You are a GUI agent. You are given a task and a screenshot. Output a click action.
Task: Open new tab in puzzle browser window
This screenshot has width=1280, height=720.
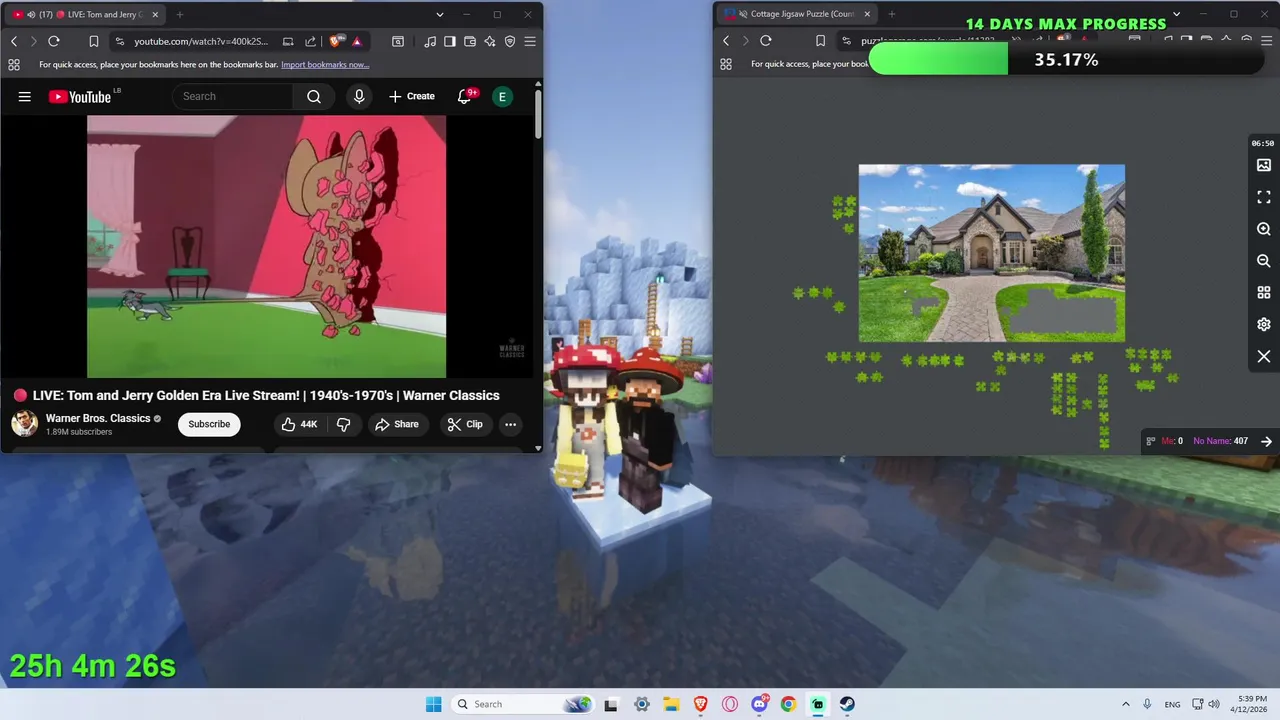click(x=892, y=14)
